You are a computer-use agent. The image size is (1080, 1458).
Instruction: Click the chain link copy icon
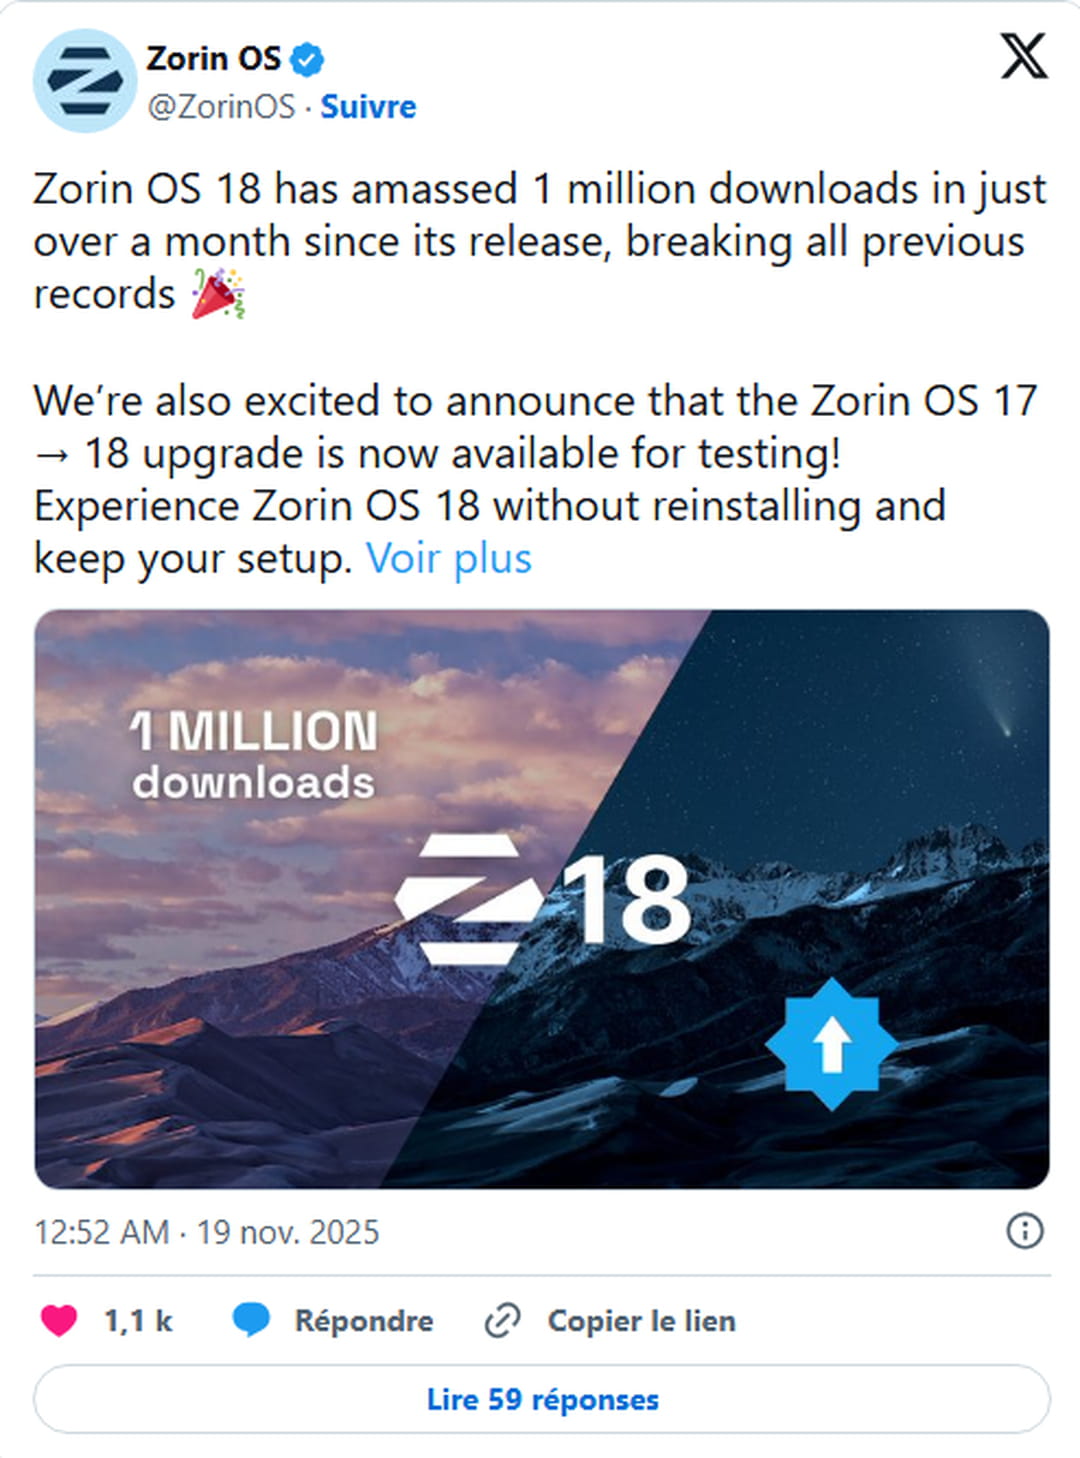pyautogui.click(x=502, y=1321)
